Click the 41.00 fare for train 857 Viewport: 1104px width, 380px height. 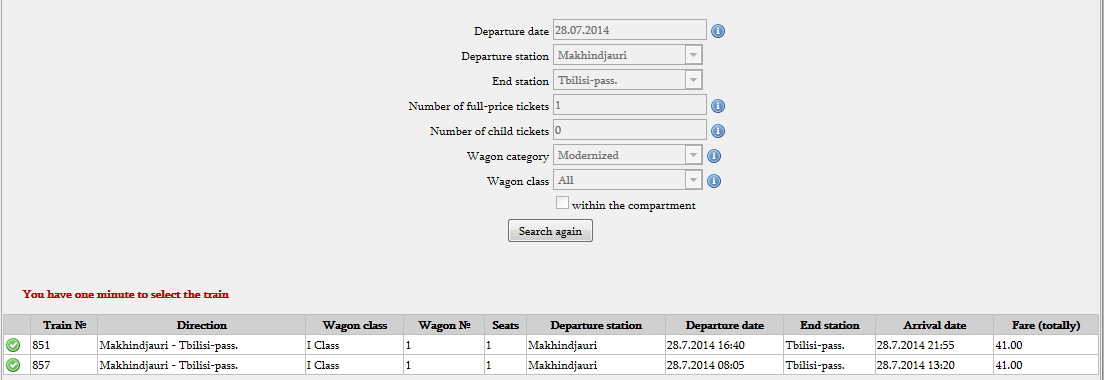(x=1046, y=365)
